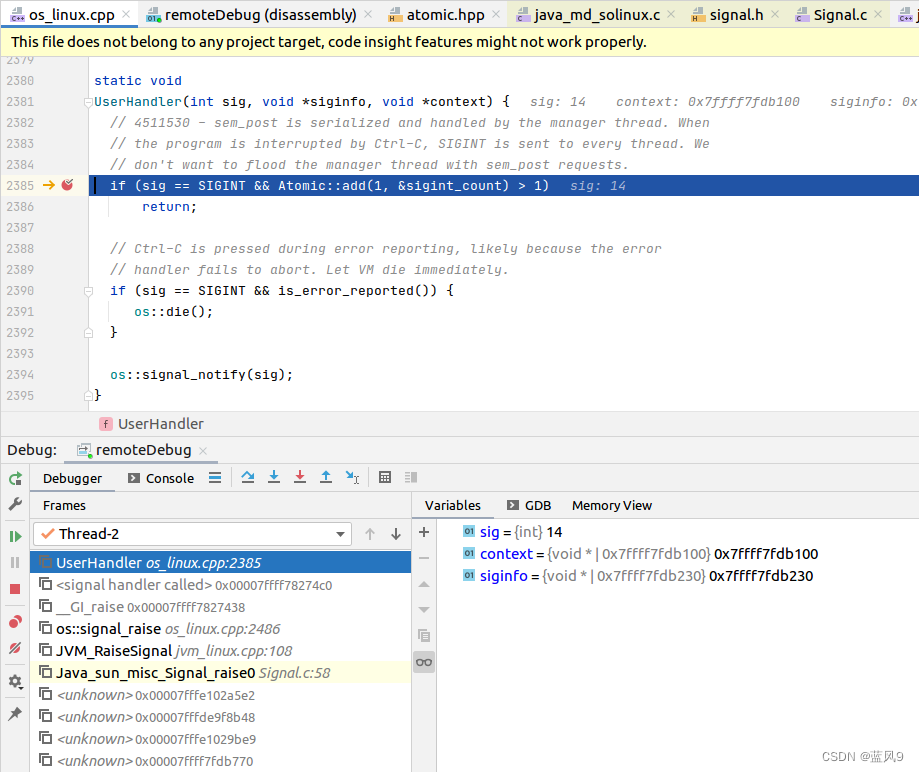Open the Memory View tab
The width and height of the screenshot is (919, 772).
pos(612,505)
